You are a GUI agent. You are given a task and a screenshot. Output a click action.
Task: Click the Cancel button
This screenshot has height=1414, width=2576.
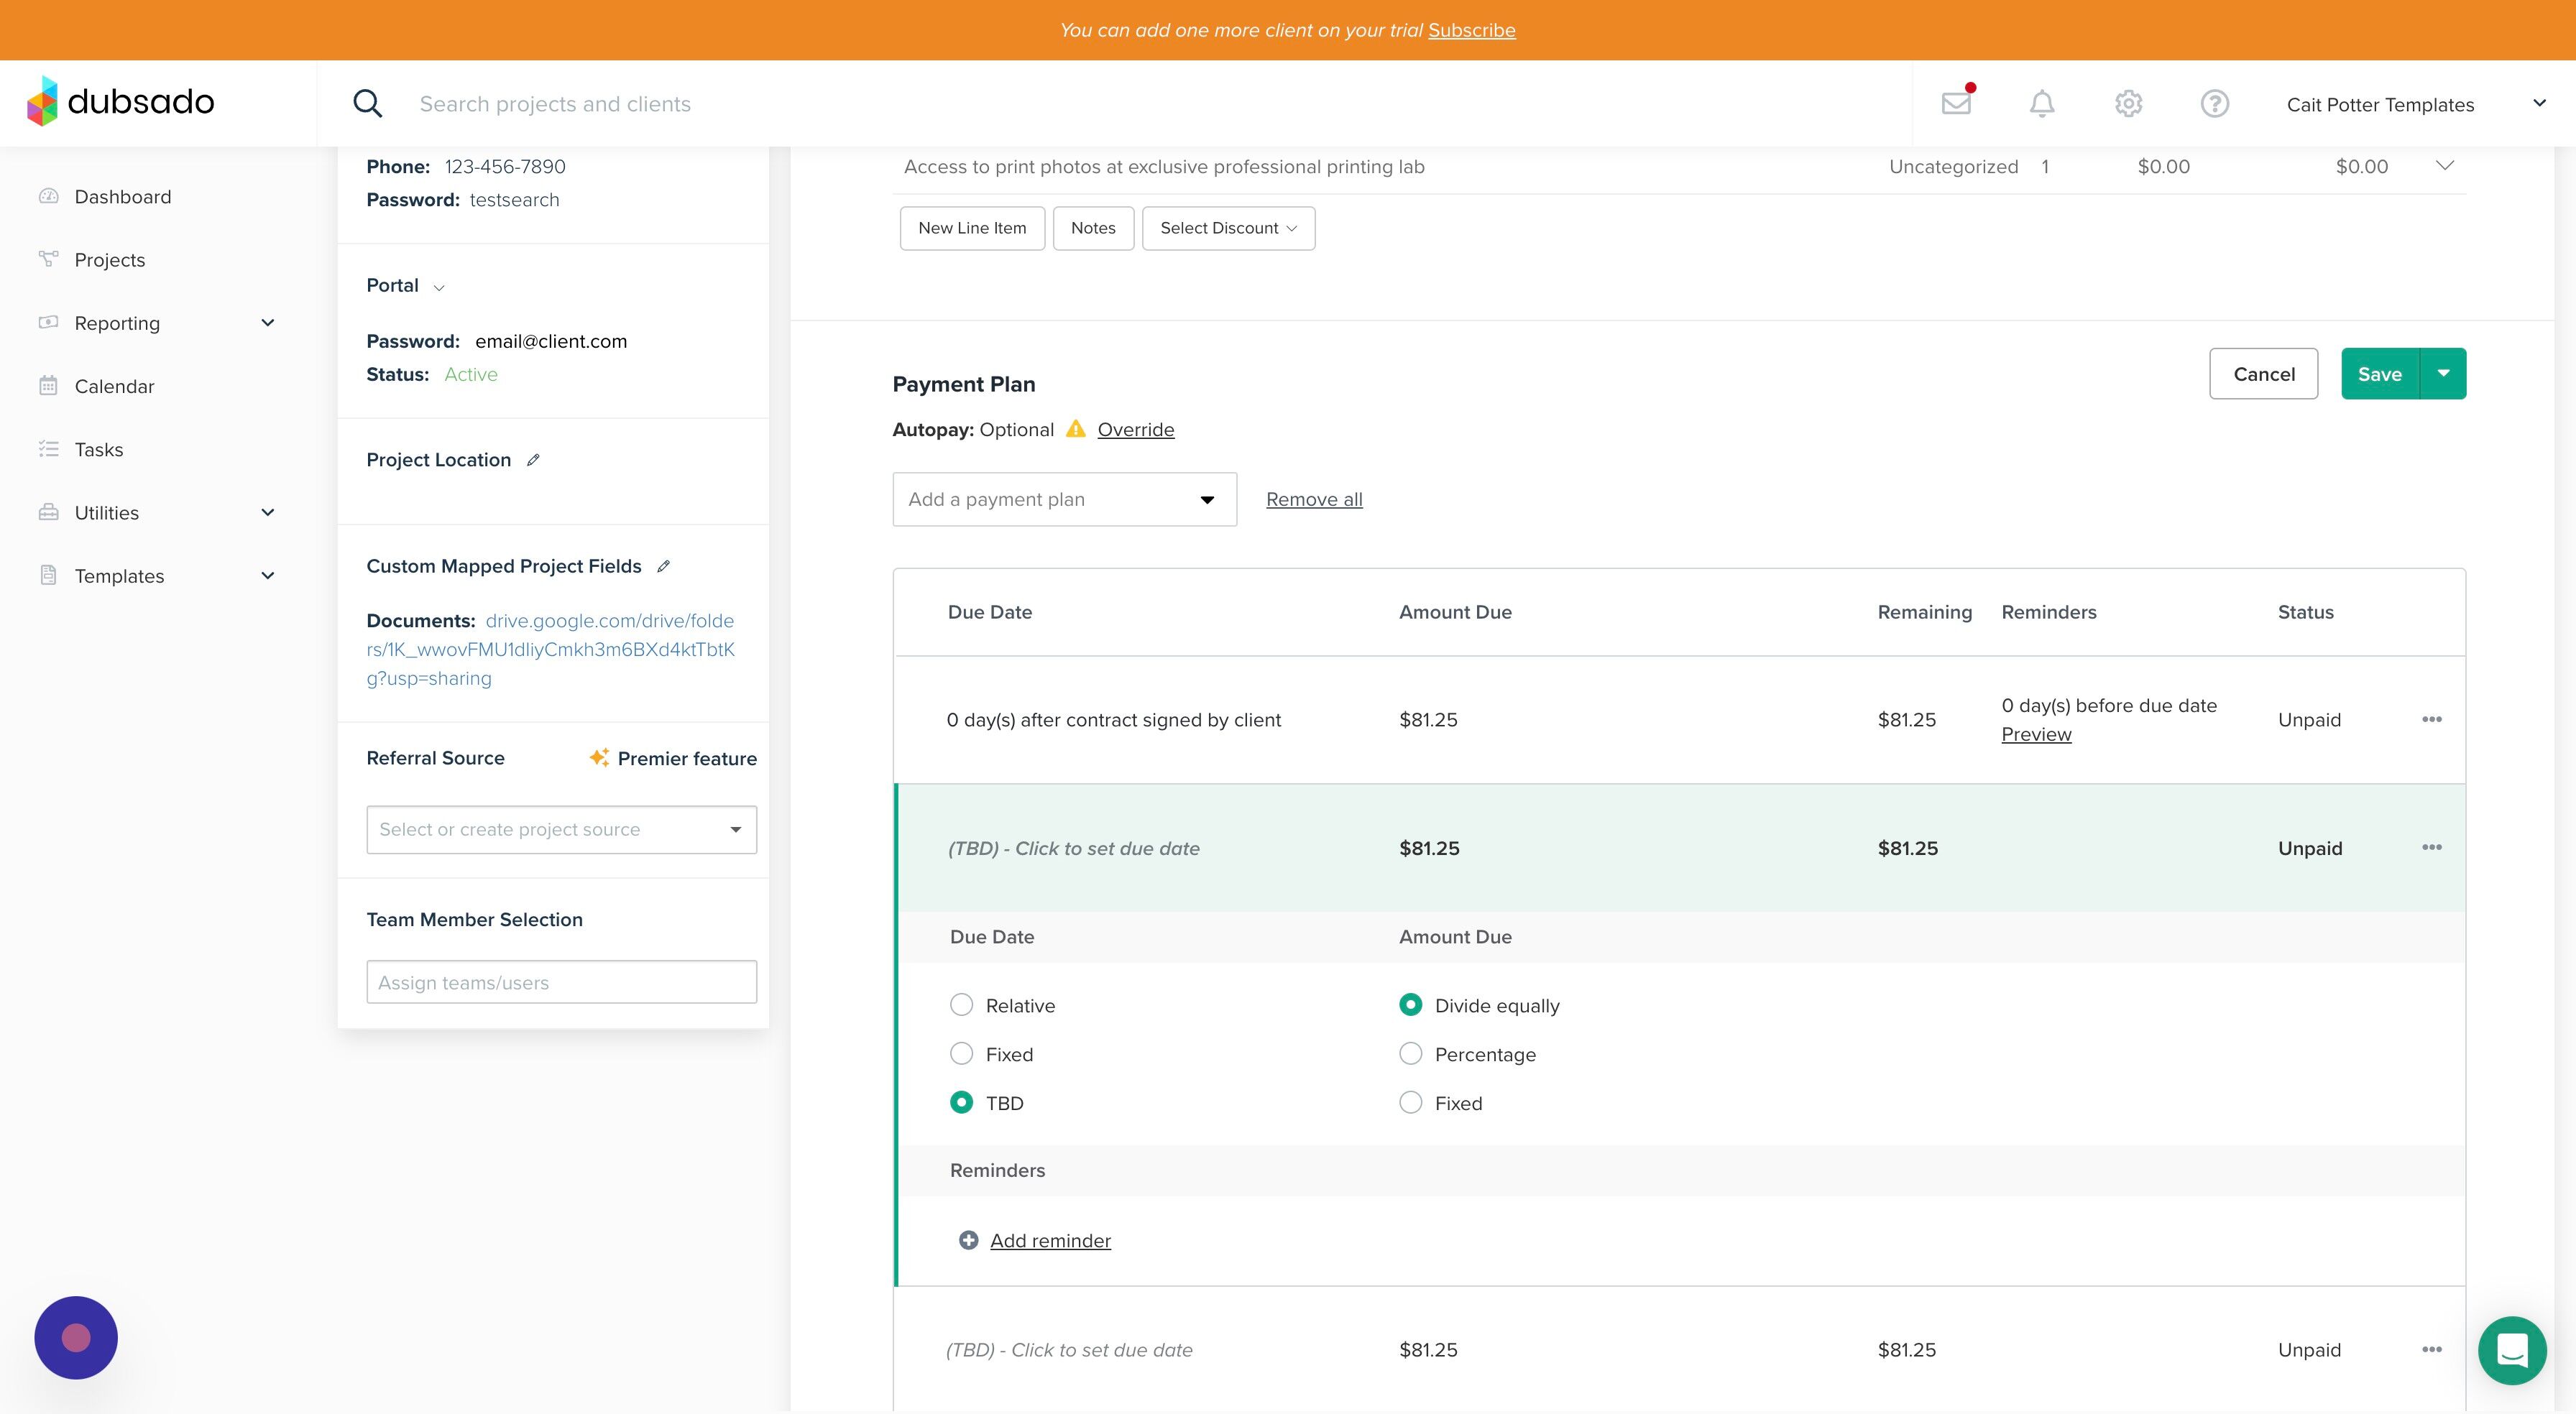[2263, 374]
